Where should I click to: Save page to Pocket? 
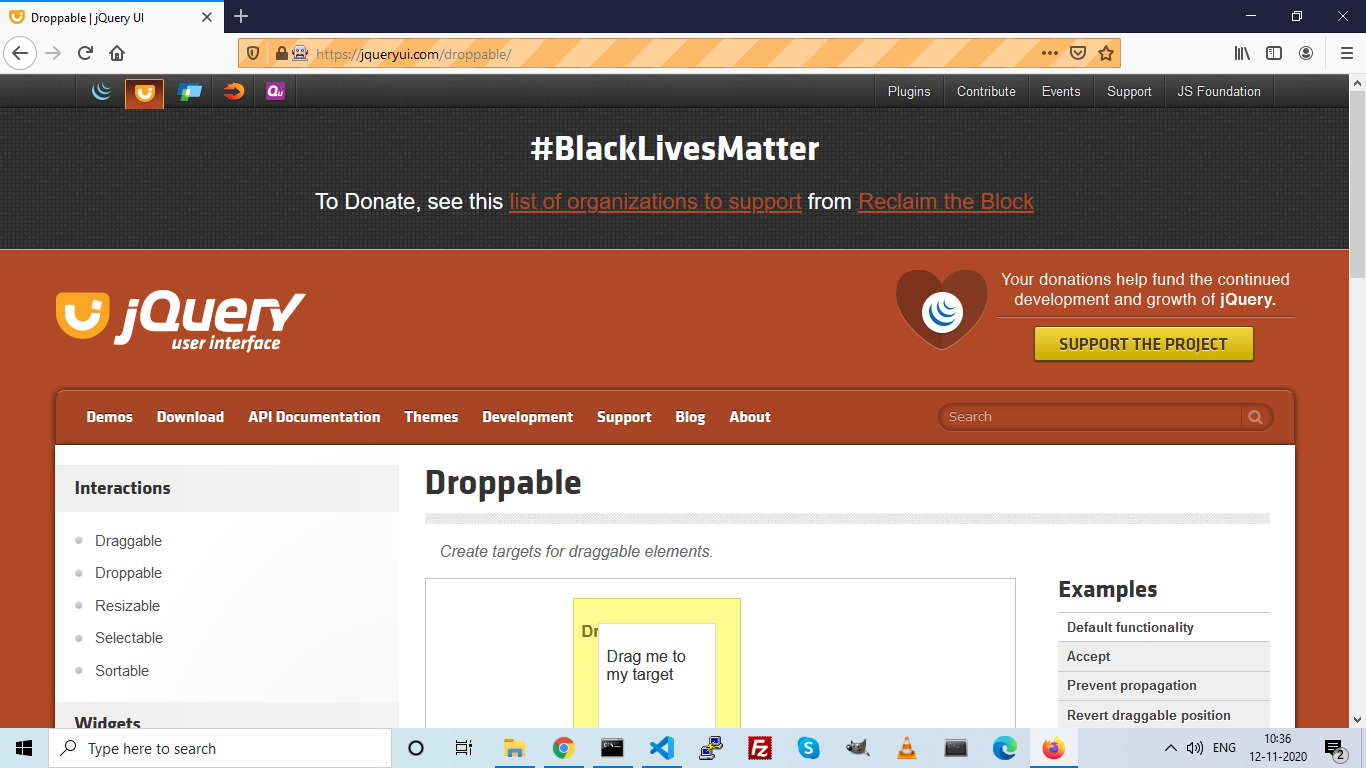(x=1078, y=53)
